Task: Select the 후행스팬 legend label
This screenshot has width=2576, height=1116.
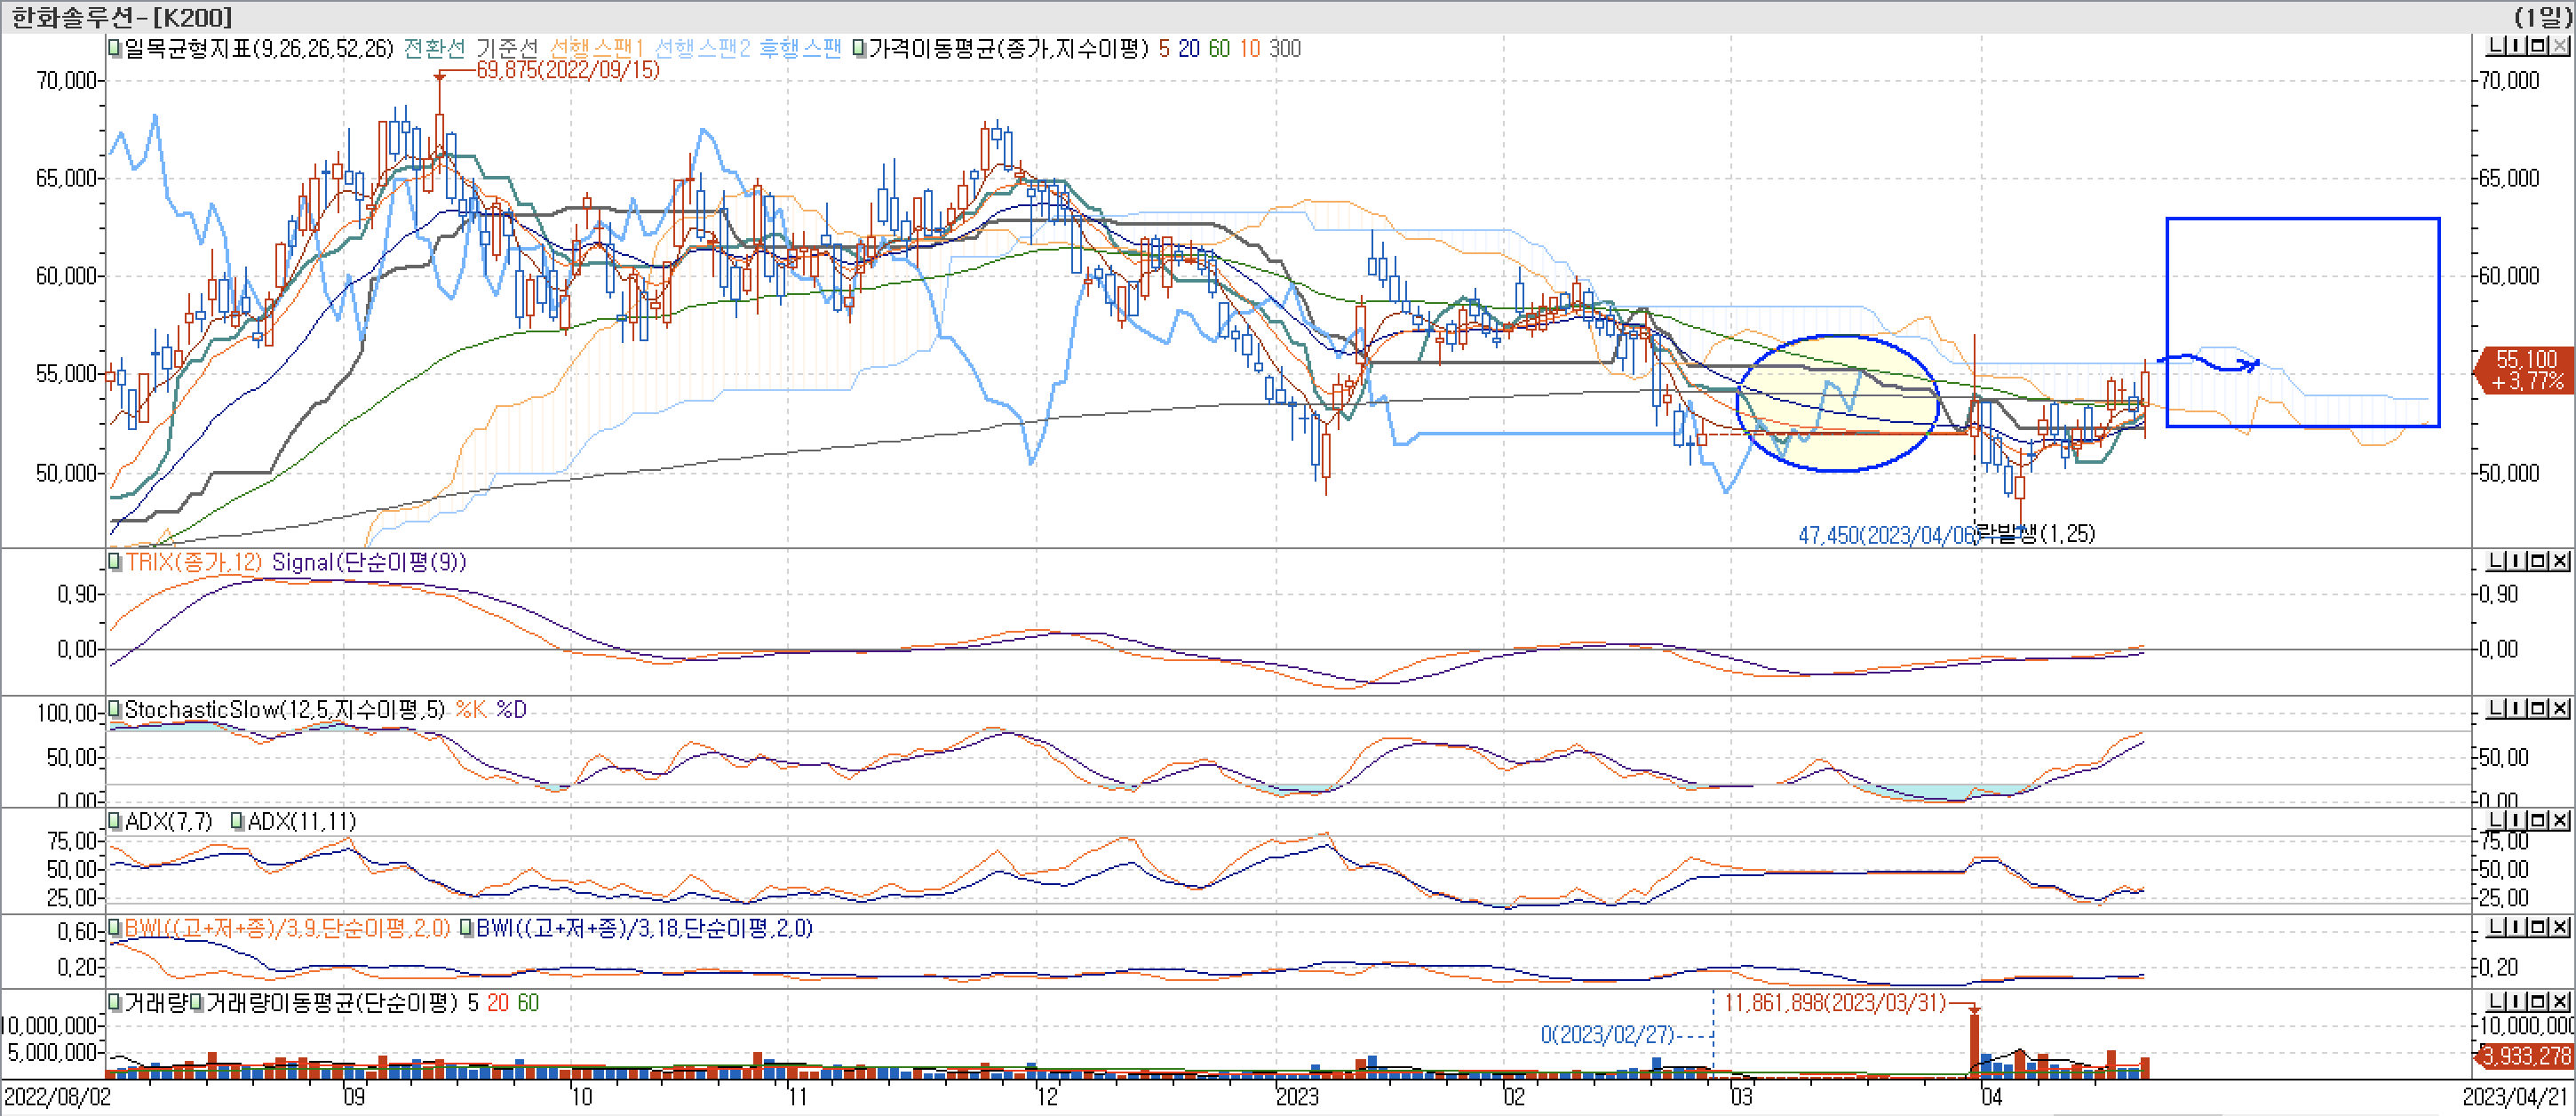Action: tap(800, 48)
